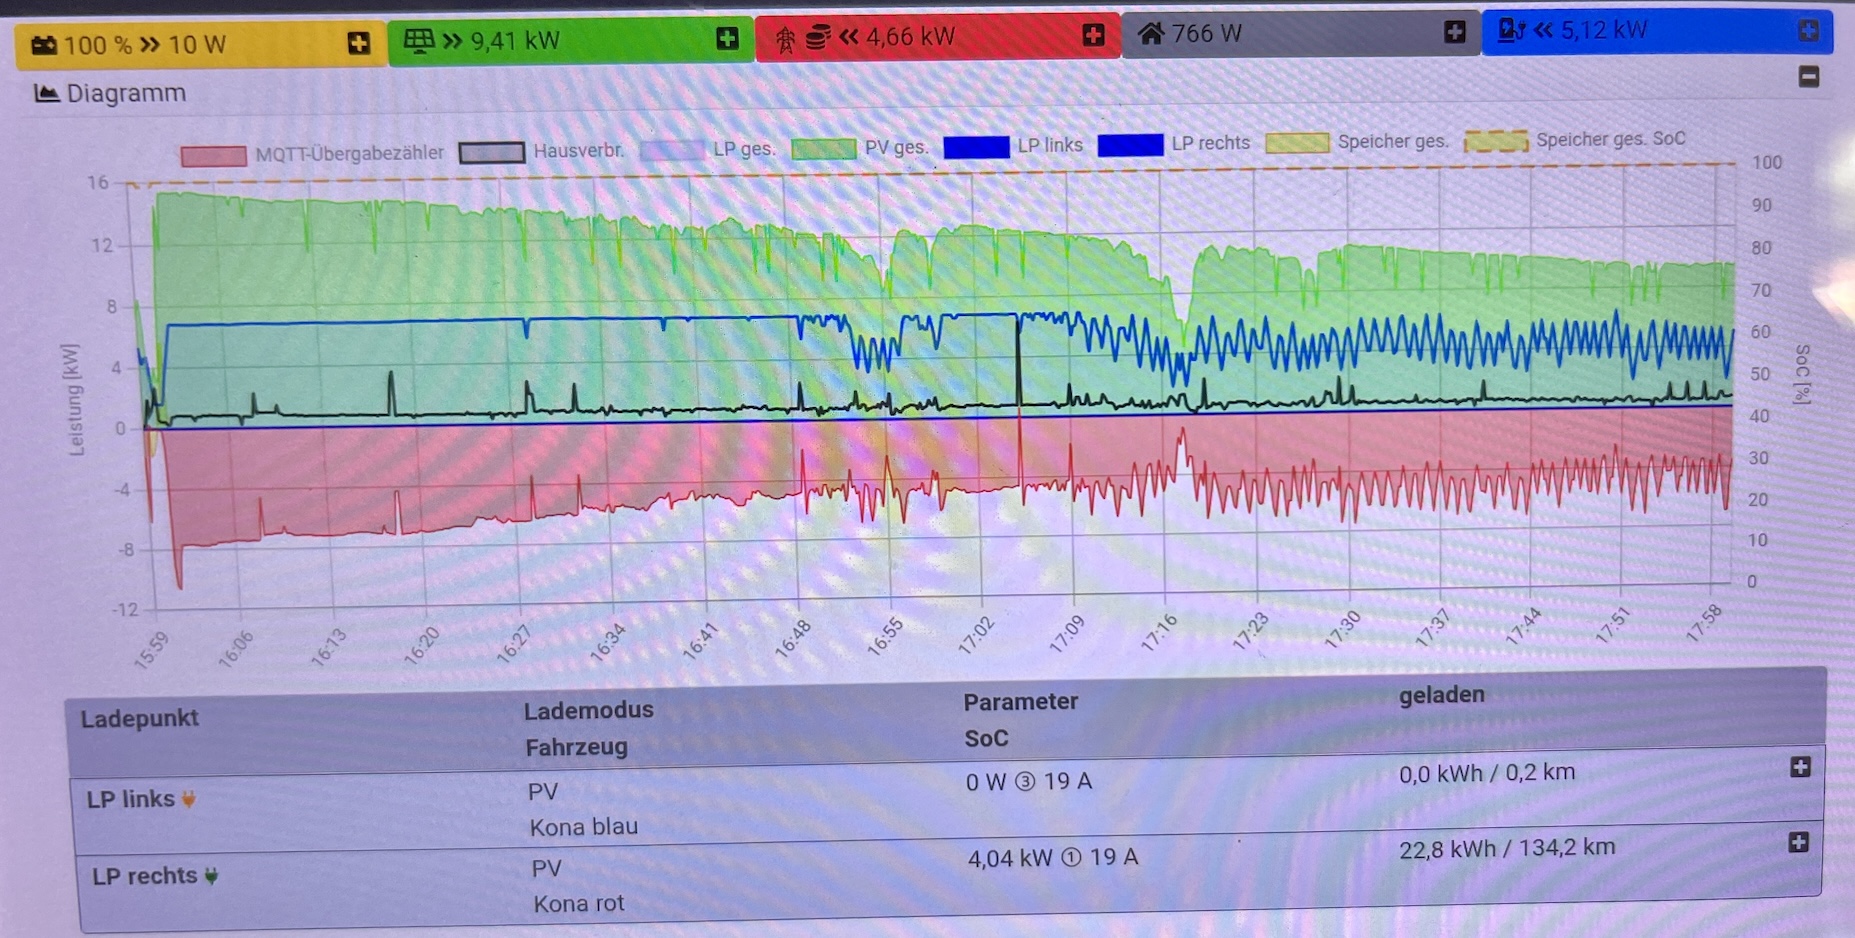Click the 22,8 kWh / 134,2 km cell
The height and width of the screenshot is (938, 1855).
click(x=1507, y=849)
